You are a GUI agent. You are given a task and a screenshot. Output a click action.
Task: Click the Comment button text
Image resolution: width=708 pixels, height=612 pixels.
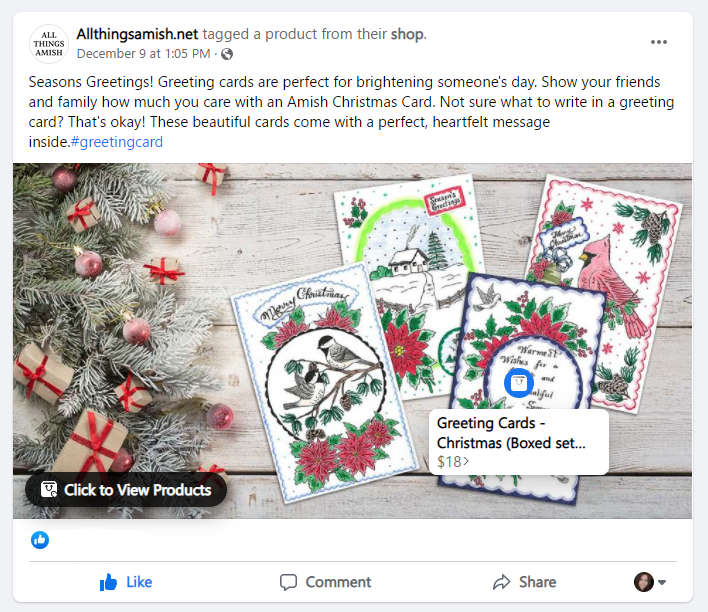tap(338, 582)
